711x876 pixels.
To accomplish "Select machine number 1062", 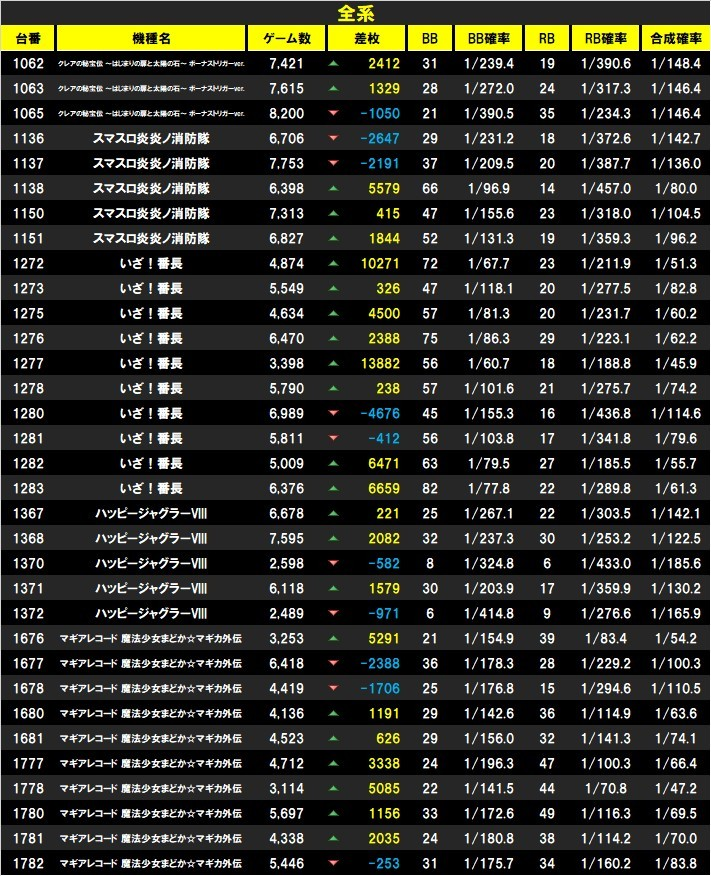I will 28,64.
